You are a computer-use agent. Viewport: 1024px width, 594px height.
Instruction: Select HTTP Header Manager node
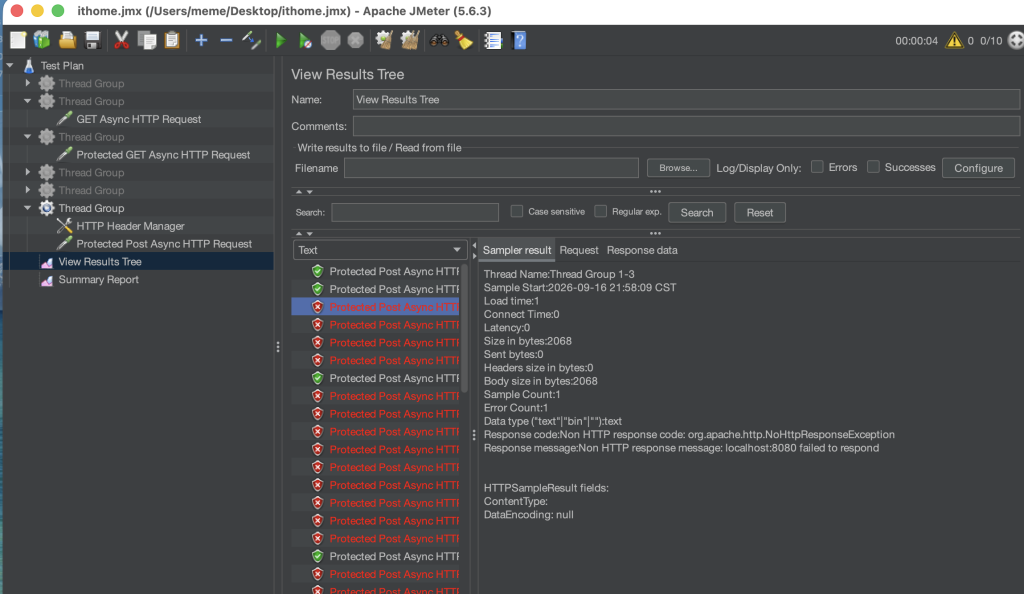pyautogui.click(x=130, y=226)
